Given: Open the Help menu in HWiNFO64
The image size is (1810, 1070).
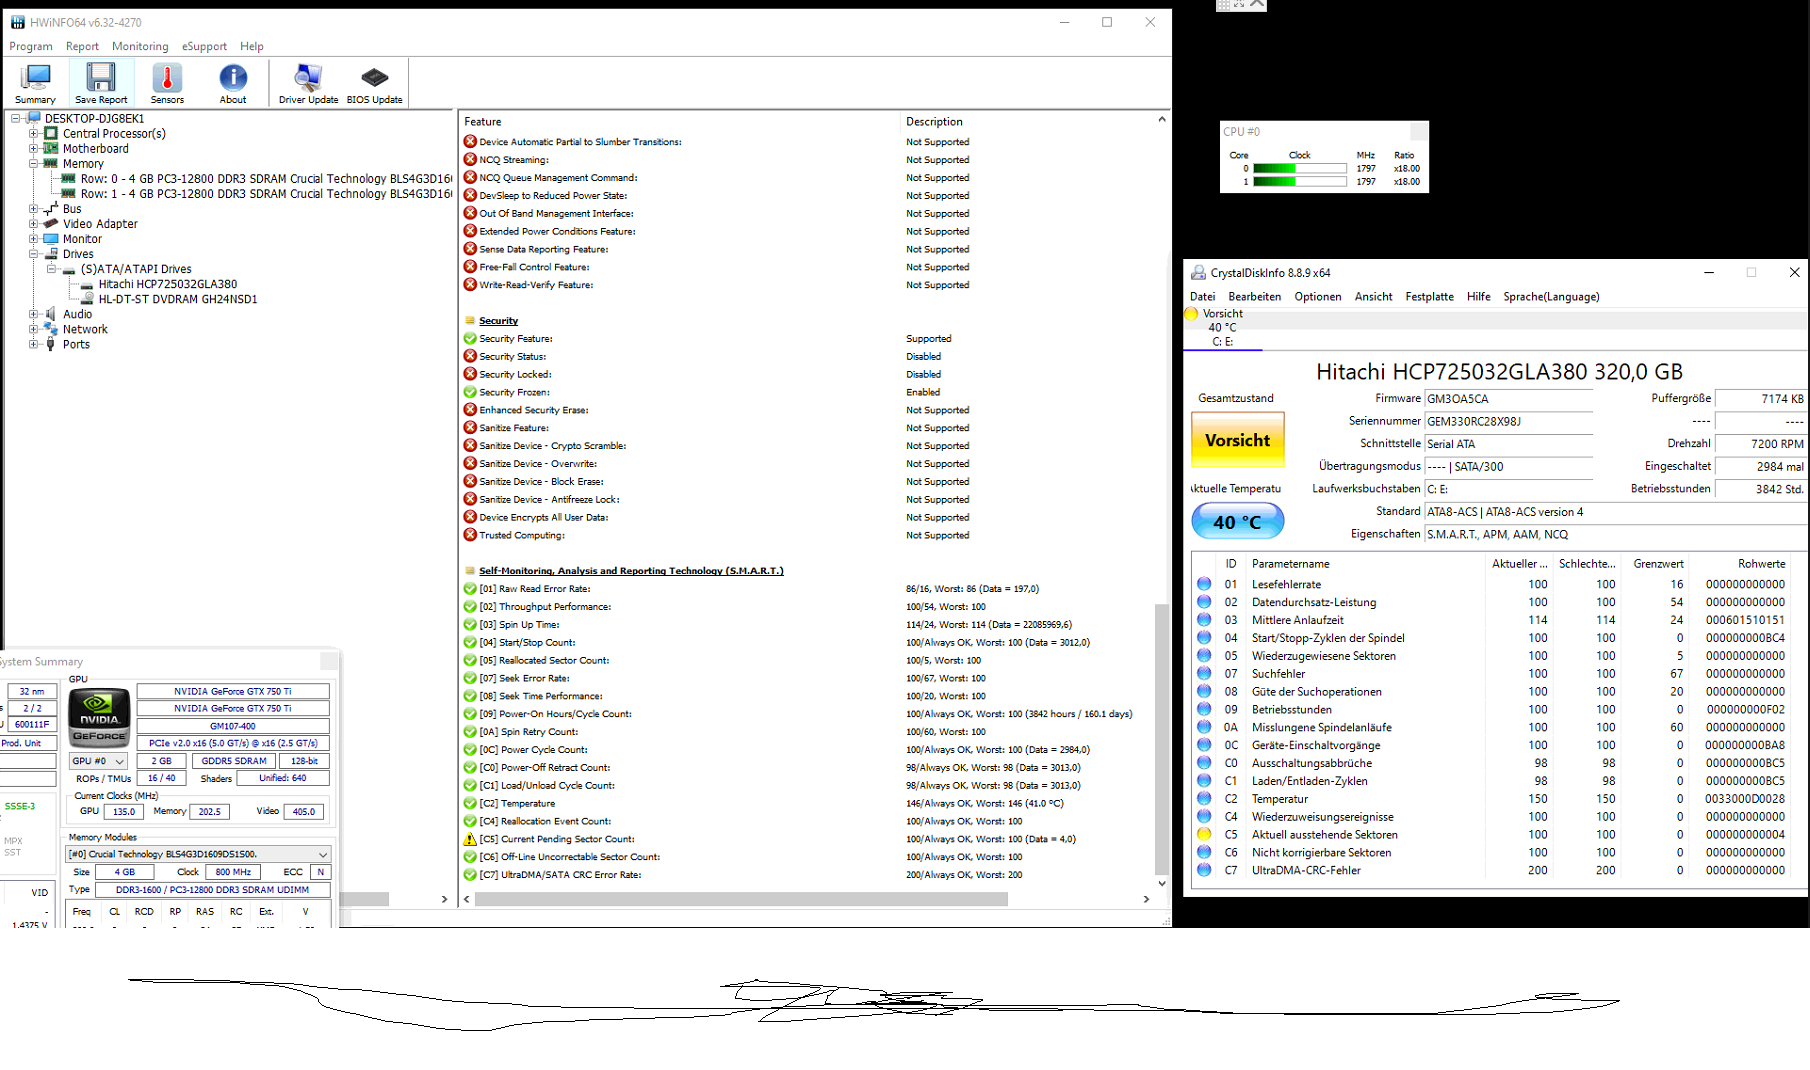Looking at the screenshot, I should click(x=252, y=46).
